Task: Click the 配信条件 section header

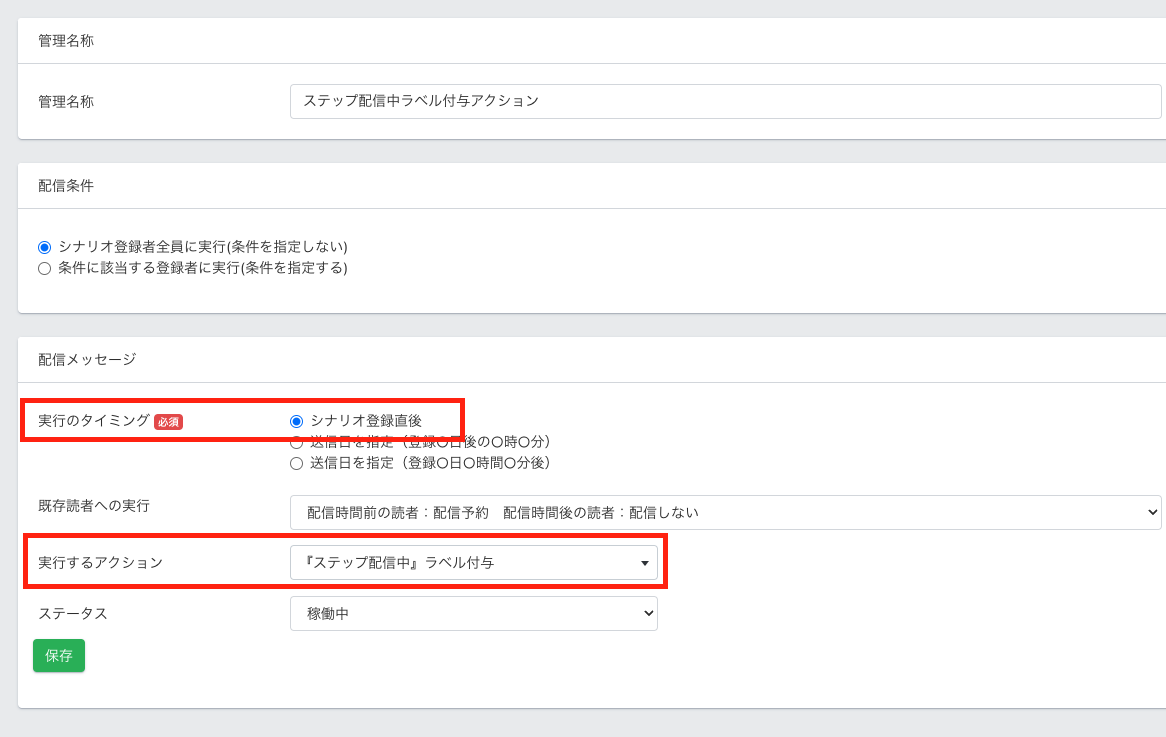Action: coord(66,186)
